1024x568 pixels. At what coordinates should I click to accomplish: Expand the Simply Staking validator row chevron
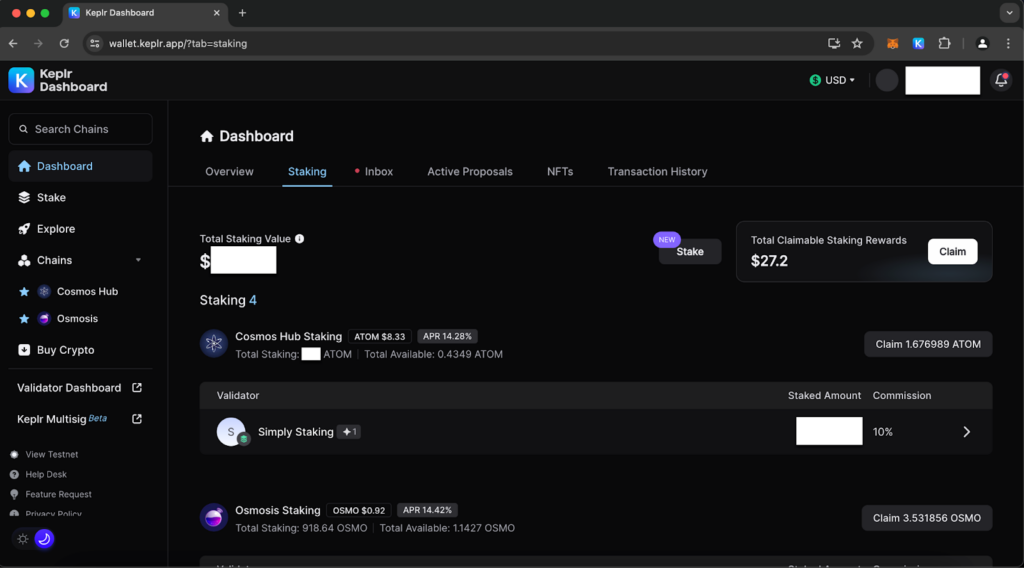click(966, 432)
